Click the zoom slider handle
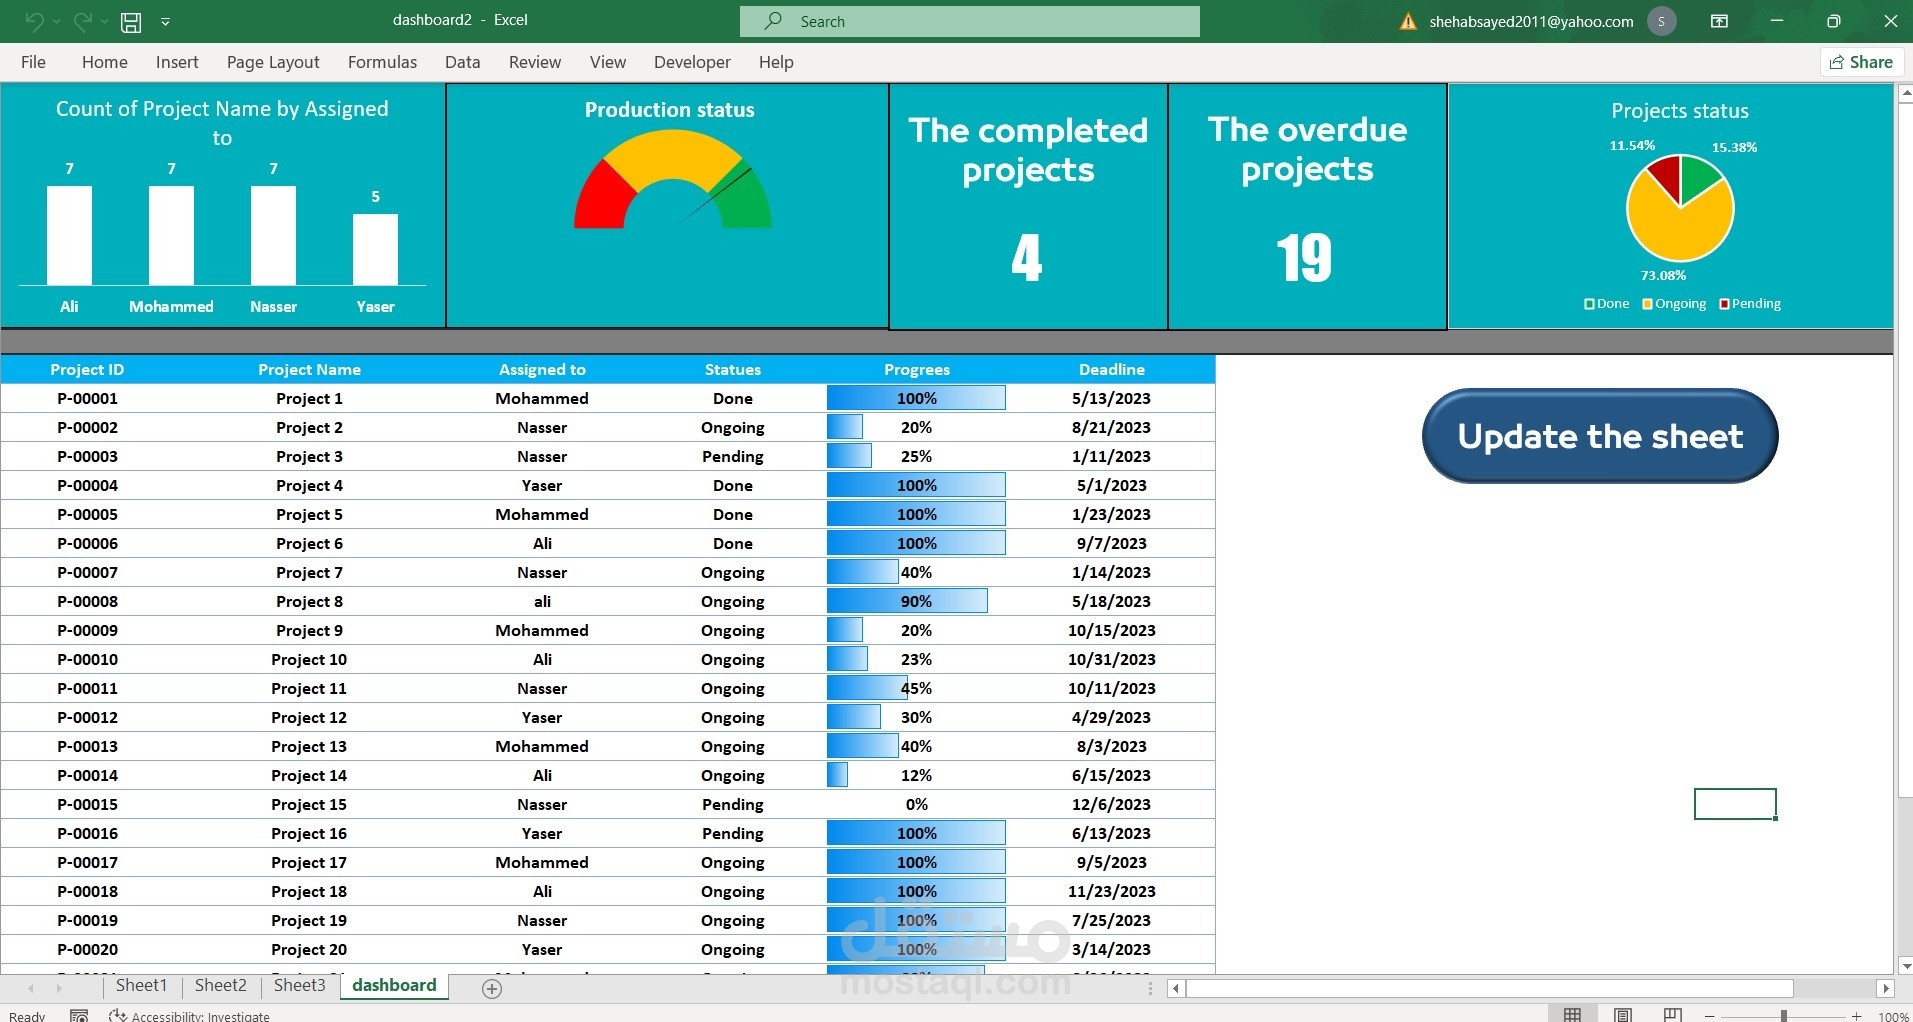The width and height of the screenshot is (1913, 1022). 1783,1016
